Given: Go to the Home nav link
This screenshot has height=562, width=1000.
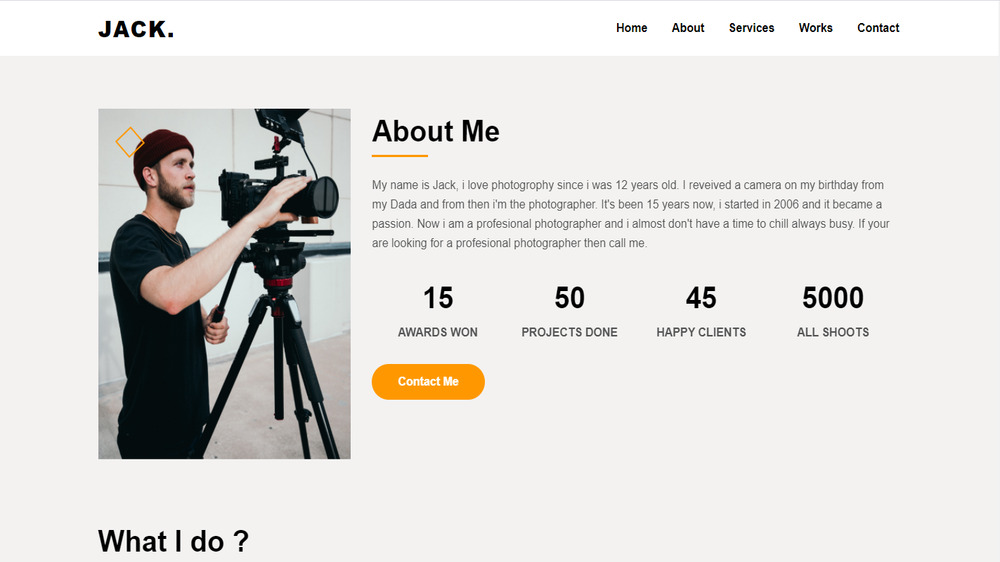Looking at the screenshot, I should pyautogui.click(x=631, y=28).
